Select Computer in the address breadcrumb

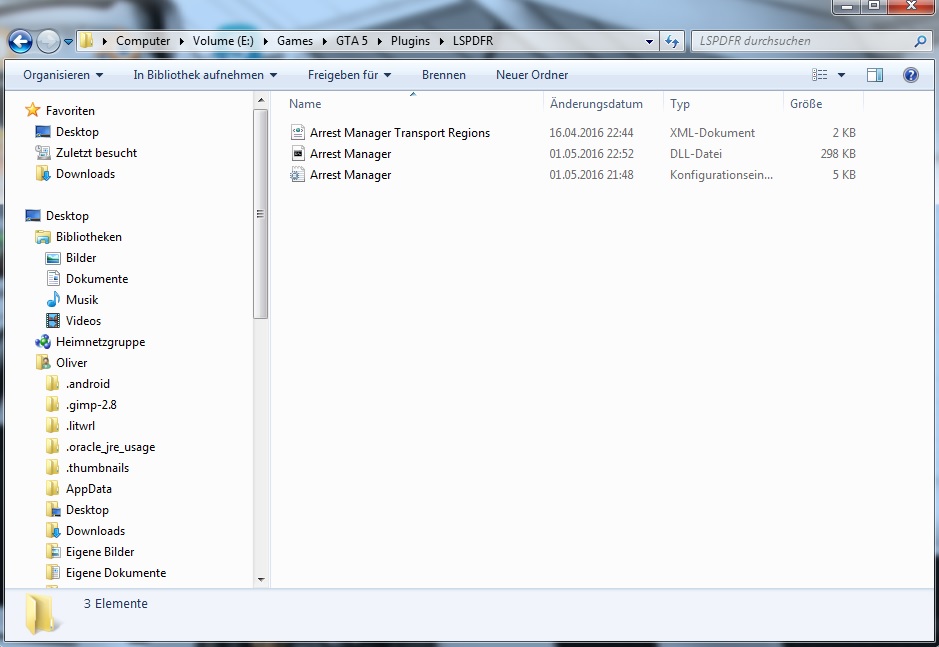click(143, 41)
